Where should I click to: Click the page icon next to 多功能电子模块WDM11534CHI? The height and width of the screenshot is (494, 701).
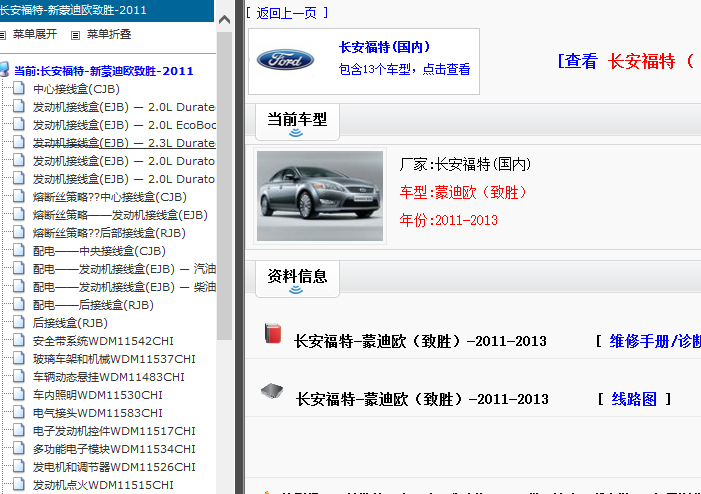click(x=18, y=448)
